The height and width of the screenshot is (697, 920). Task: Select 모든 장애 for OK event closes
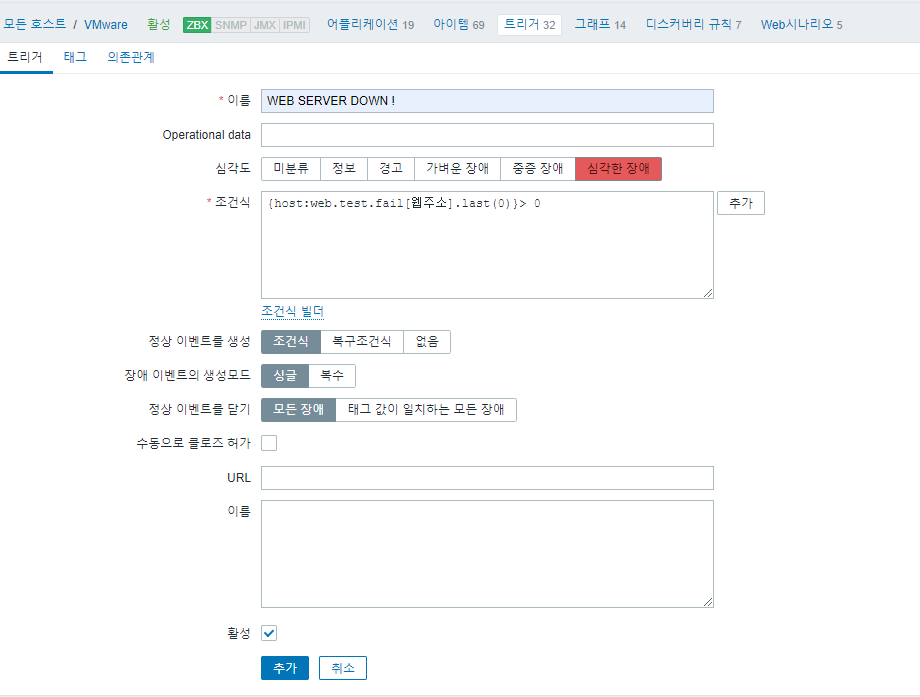pyautogui.click(x=298, y=410)
